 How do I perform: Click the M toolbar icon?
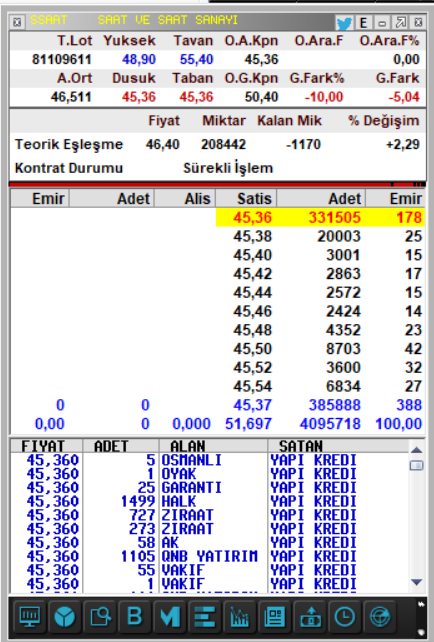[x=170, y=617]
